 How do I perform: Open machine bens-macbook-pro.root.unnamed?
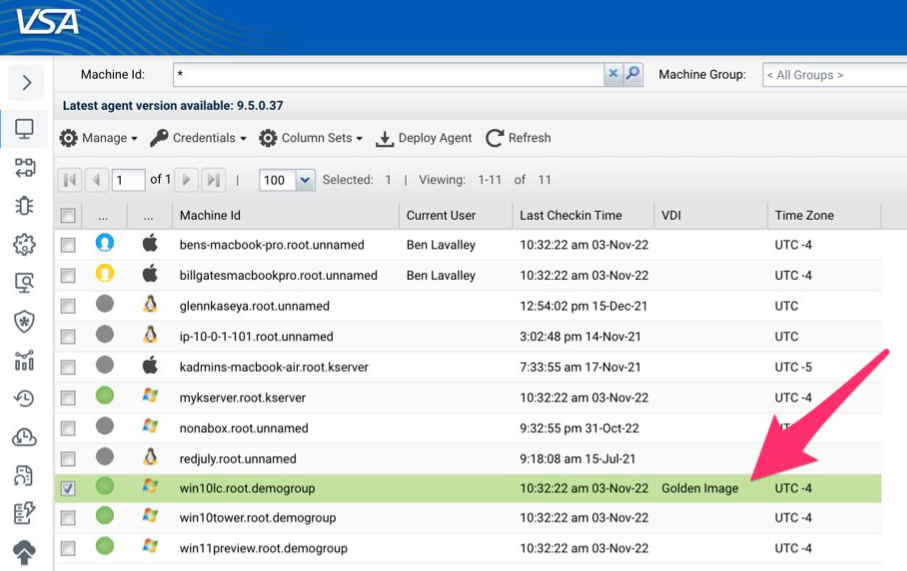pos(272,245)
